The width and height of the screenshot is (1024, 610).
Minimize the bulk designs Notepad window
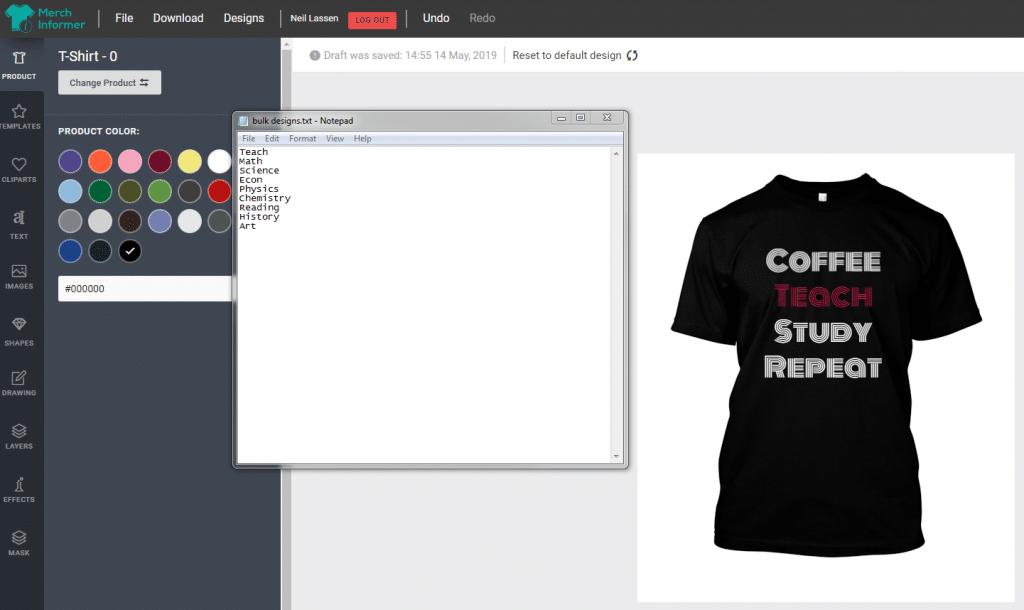pyautogui.click(x=561, y=118)
